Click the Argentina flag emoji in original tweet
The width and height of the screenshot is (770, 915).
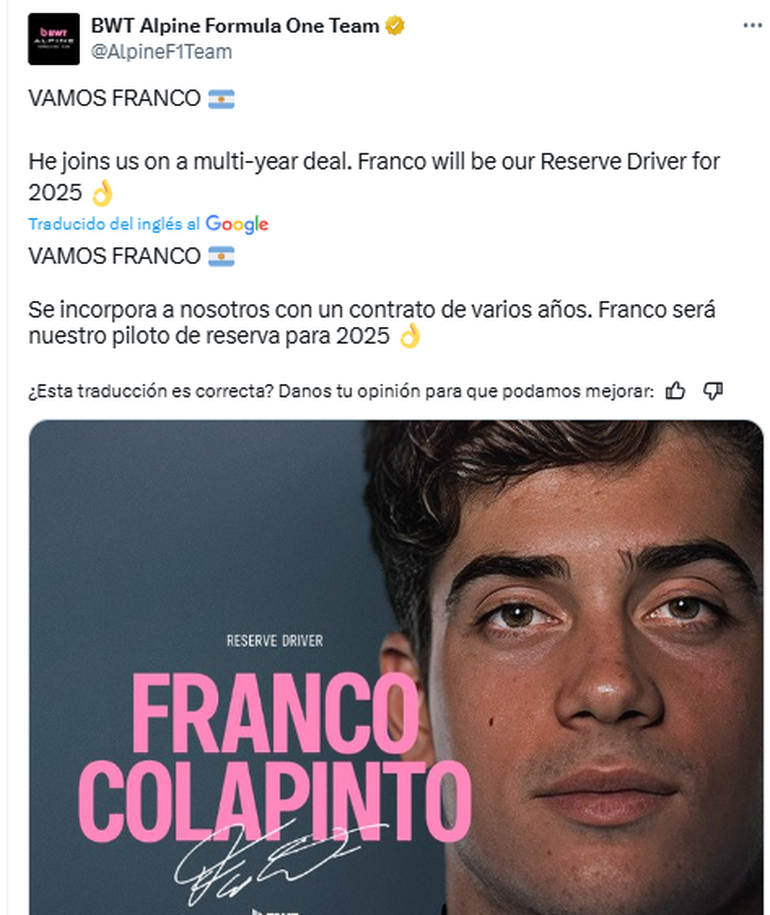pyautogui.click(x=221, y=99)
